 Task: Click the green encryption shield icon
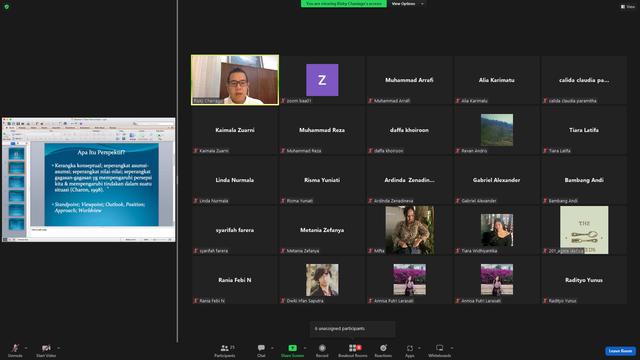pyautogui.click(x=7, y=7)
